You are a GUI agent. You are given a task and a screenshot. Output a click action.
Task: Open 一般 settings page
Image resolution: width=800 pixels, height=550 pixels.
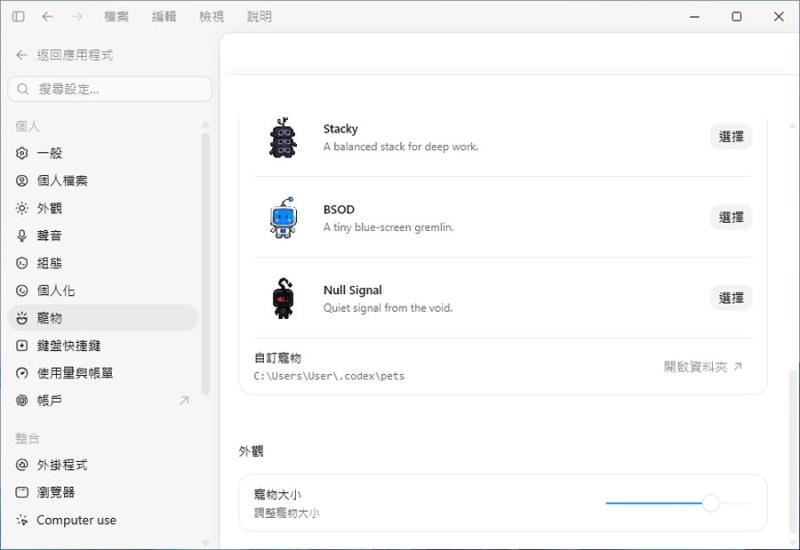[x=103, y=153]
